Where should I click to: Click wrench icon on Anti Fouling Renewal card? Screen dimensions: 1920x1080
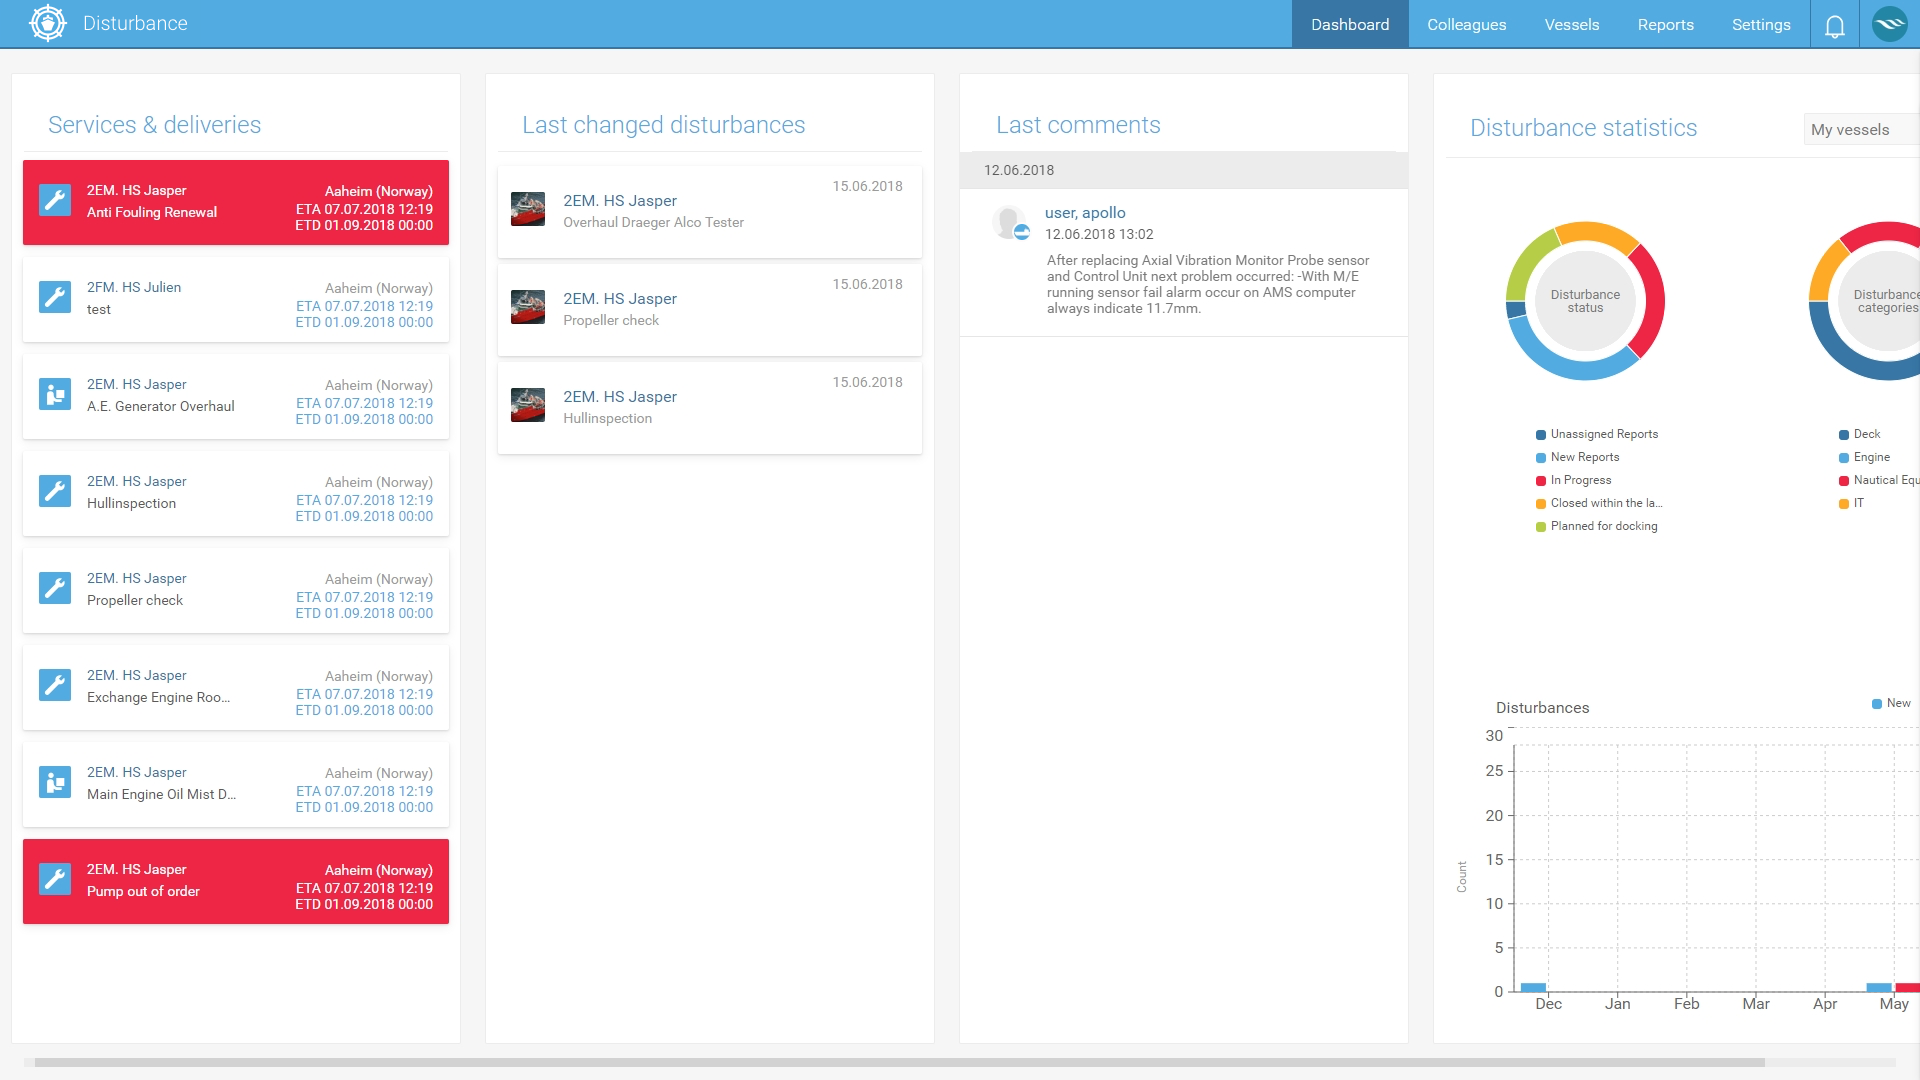point(55,201)
